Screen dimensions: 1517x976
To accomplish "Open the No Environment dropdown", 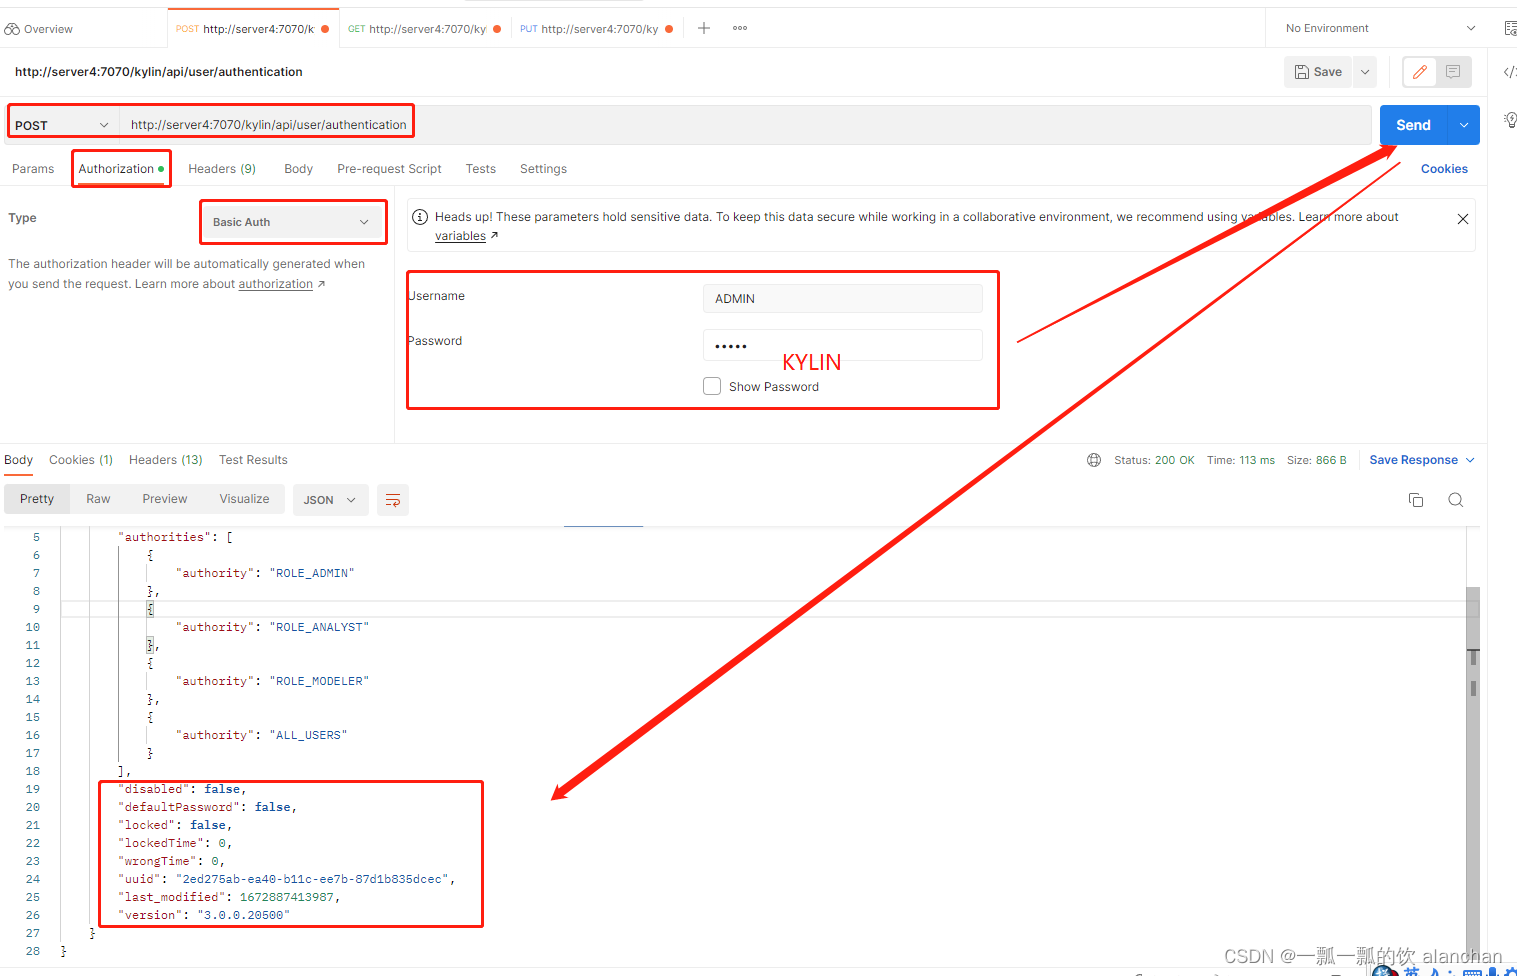I will pyautogui.click(x=1380, y=28).
